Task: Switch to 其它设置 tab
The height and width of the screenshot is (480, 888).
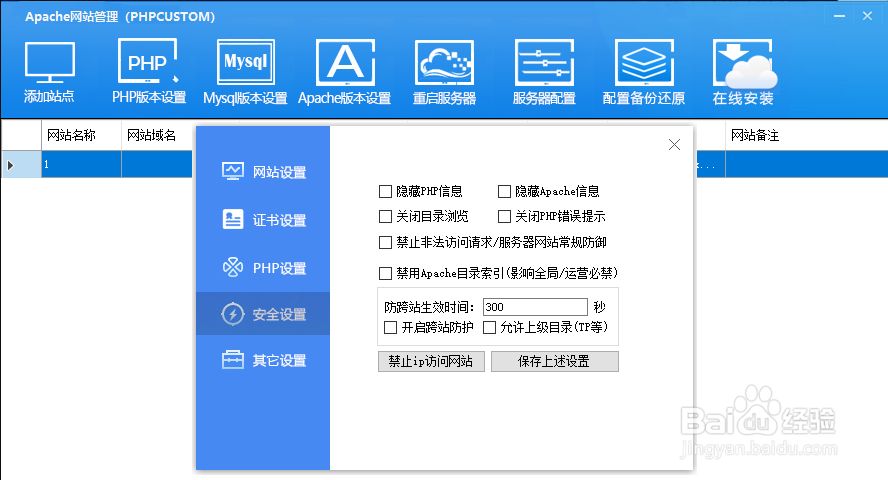Action: click(x=263, y=360)
